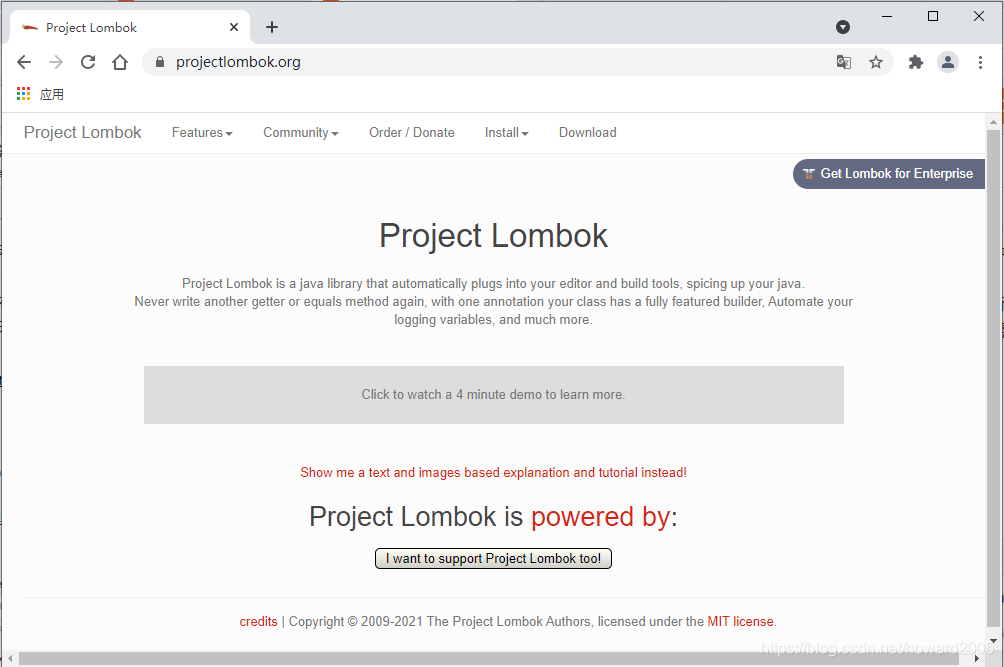Click I want to support Project Lombok

(x=493, y=558)
